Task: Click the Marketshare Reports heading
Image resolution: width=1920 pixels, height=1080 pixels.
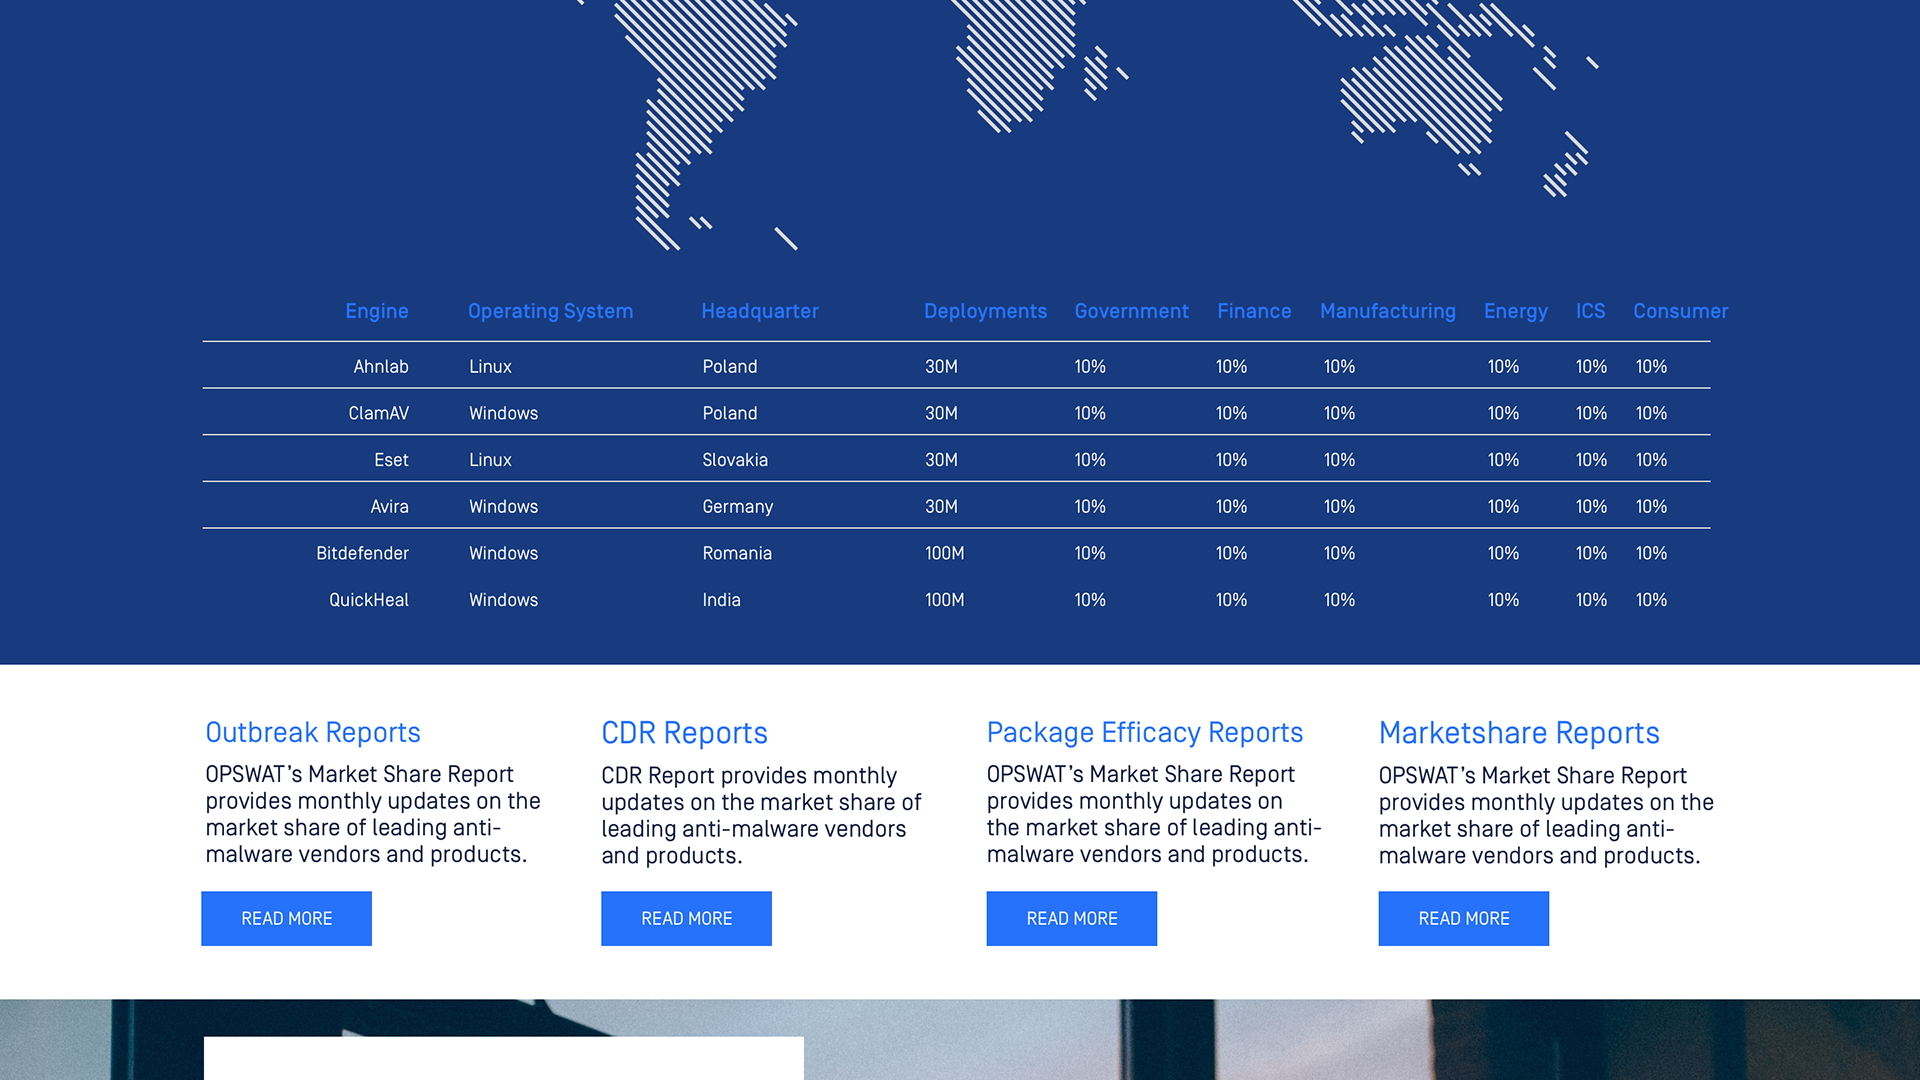Action: (1518, 733)
